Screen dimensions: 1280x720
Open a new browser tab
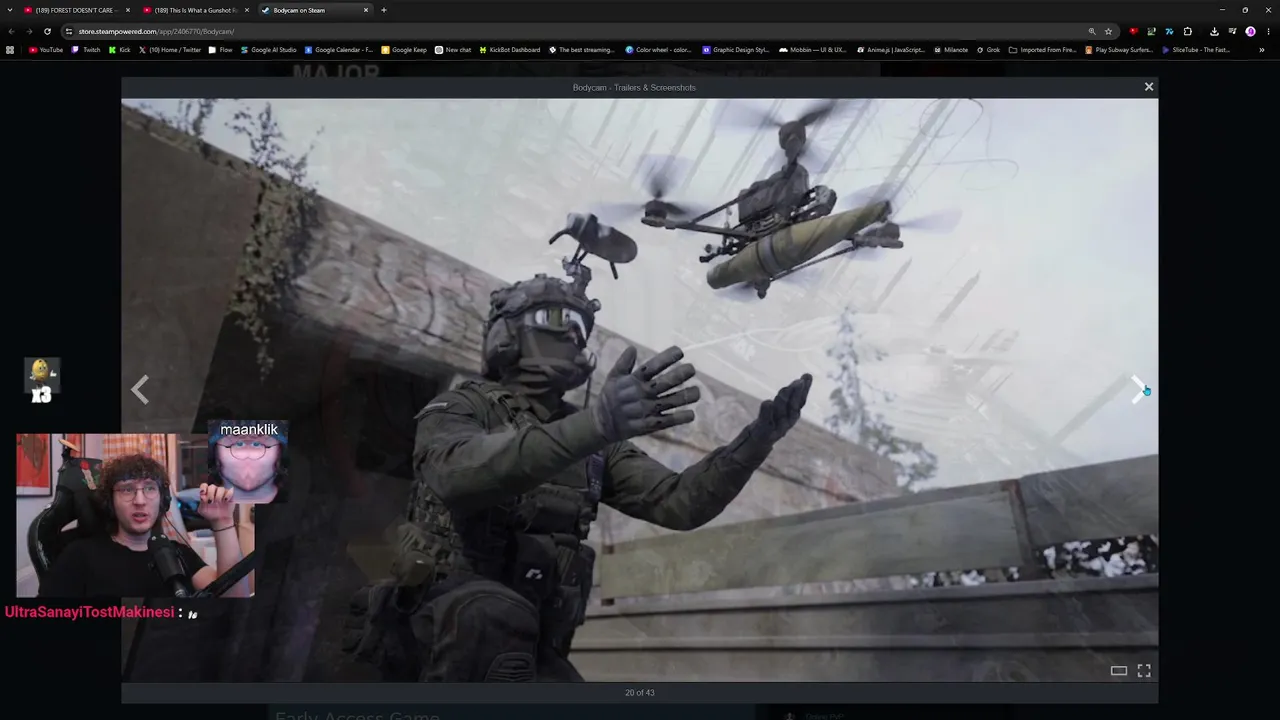384,10
